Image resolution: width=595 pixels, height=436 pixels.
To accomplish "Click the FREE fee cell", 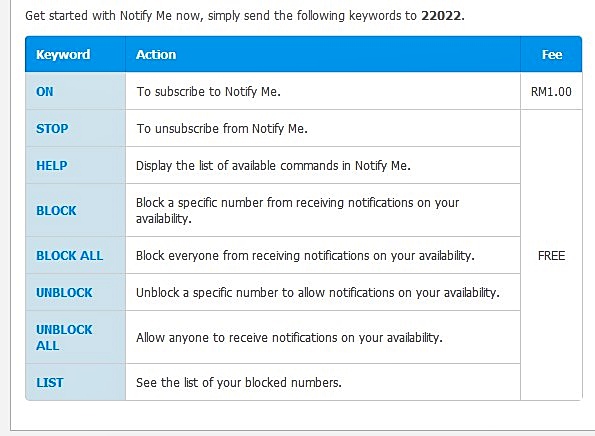I will [551, 255].
